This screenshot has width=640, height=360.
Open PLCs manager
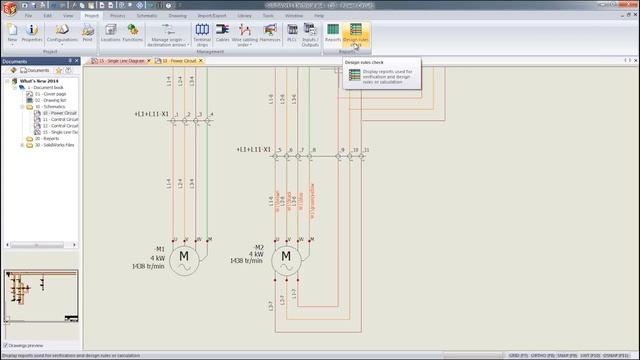[292, 33]
